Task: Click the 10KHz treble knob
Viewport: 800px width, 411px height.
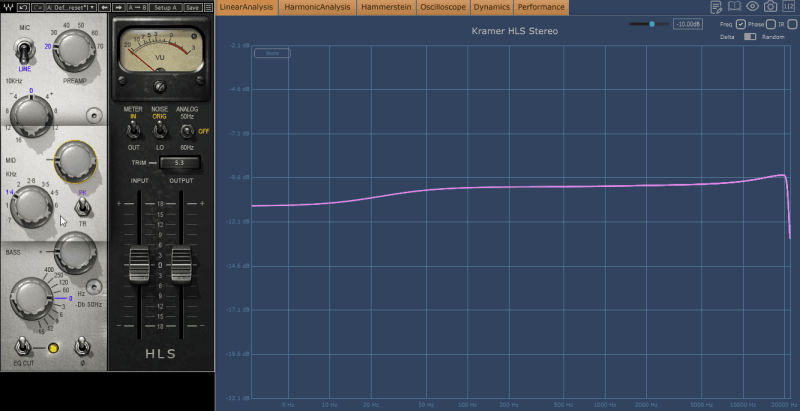Action: (x=31, y=116)
